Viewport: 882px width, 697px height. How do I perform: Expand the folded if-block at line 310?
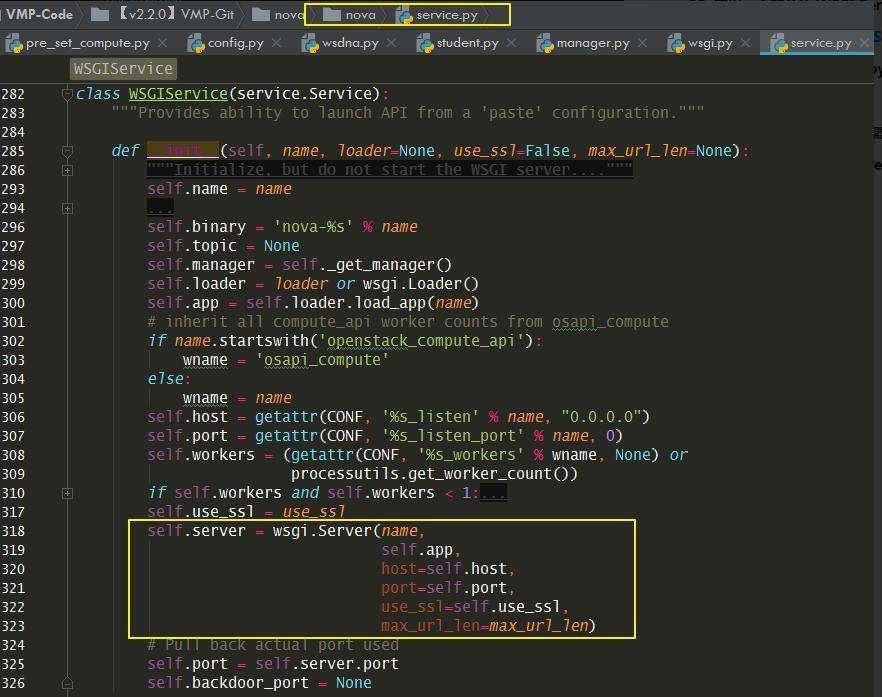click(x=67, y=493)
